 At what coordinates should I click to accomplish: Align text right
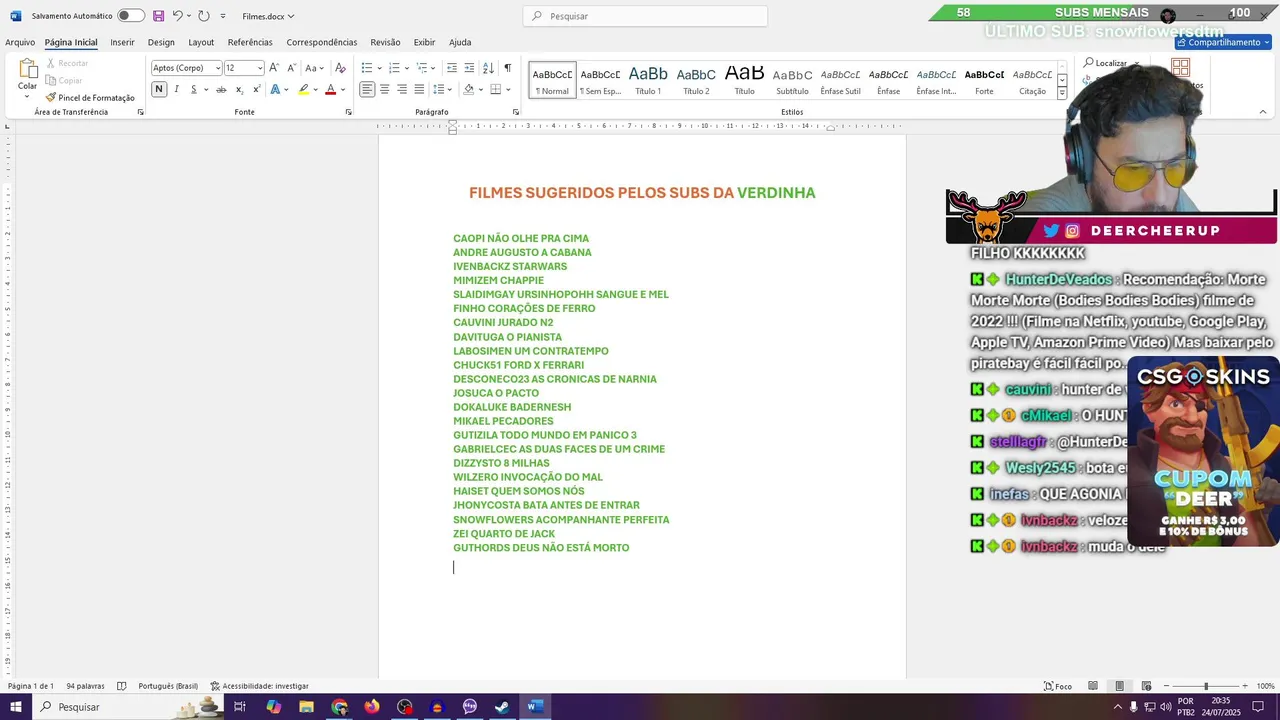[402, 89]
